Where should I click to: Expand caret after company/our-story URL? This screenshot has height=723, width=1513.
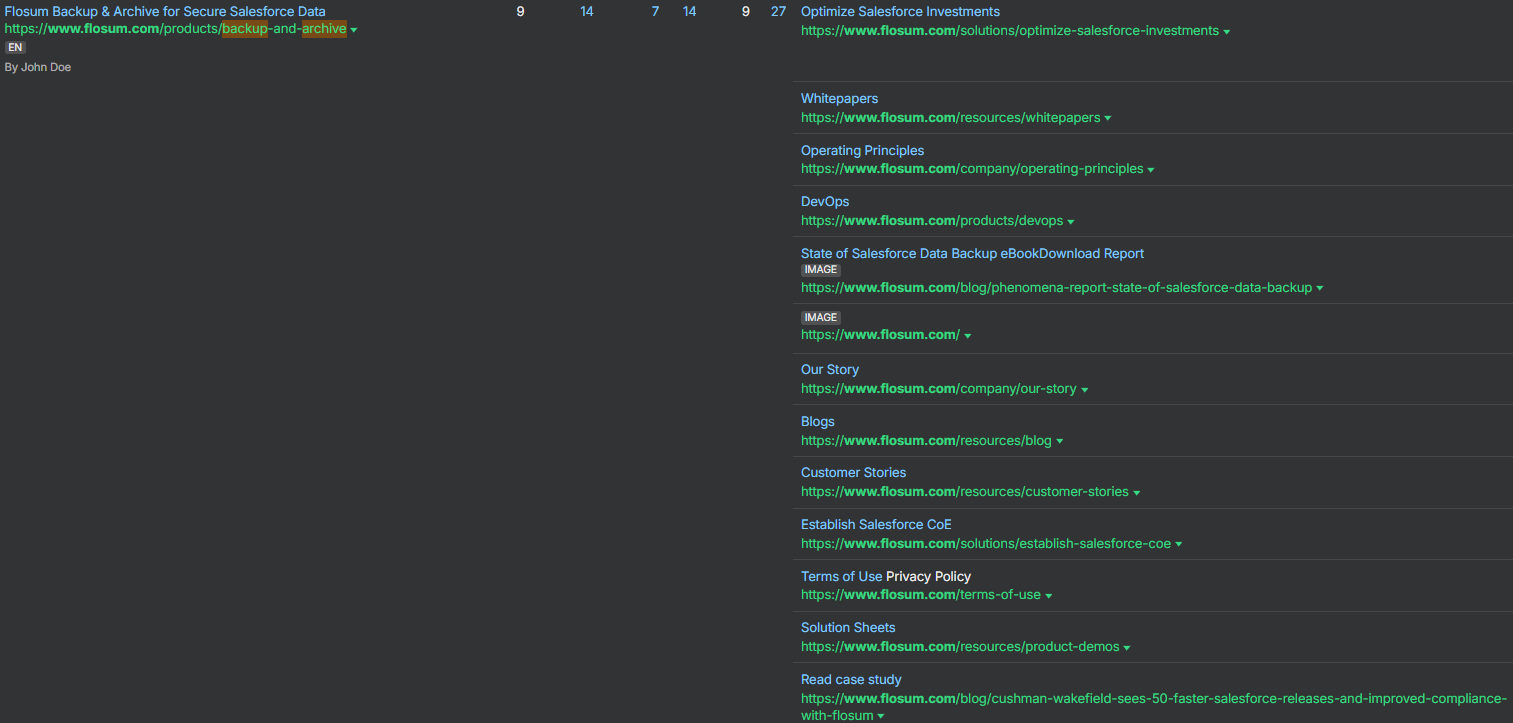tap(1085, 390)
